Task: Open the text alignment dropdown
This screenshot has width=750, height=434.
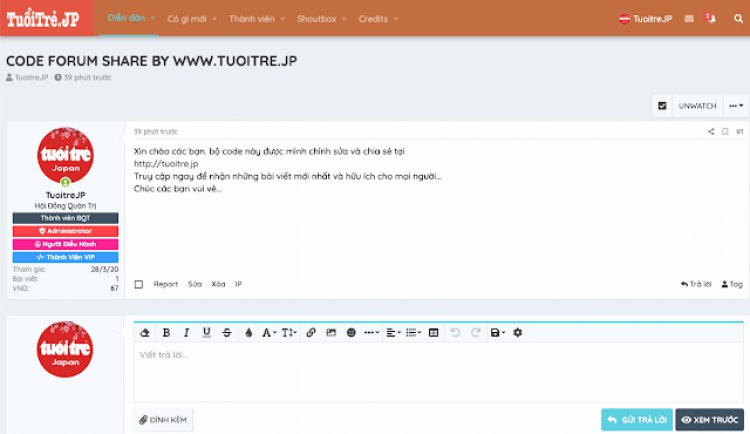Action: pyautogui.click(x=393, y=333)
